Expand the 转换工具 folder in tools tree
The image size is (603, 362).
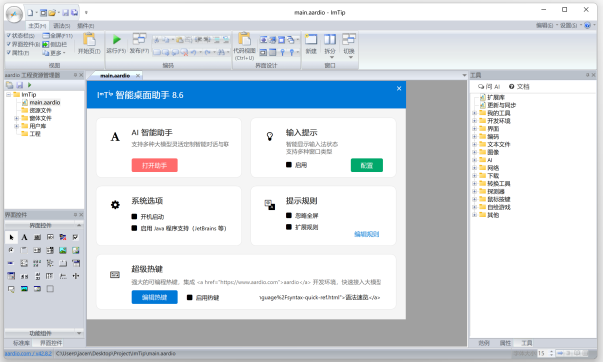click(x=475, y=184)
